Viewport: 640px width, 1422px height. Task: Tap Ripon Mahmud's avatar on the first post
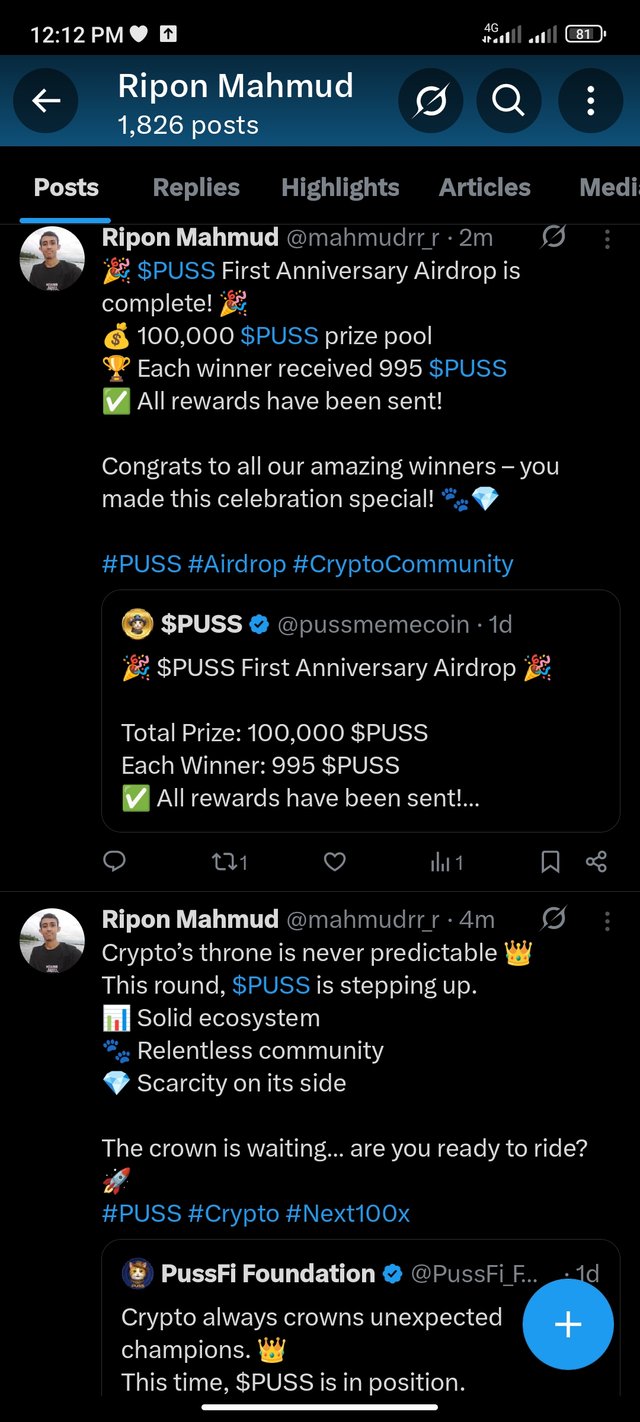tap(52, 259)
